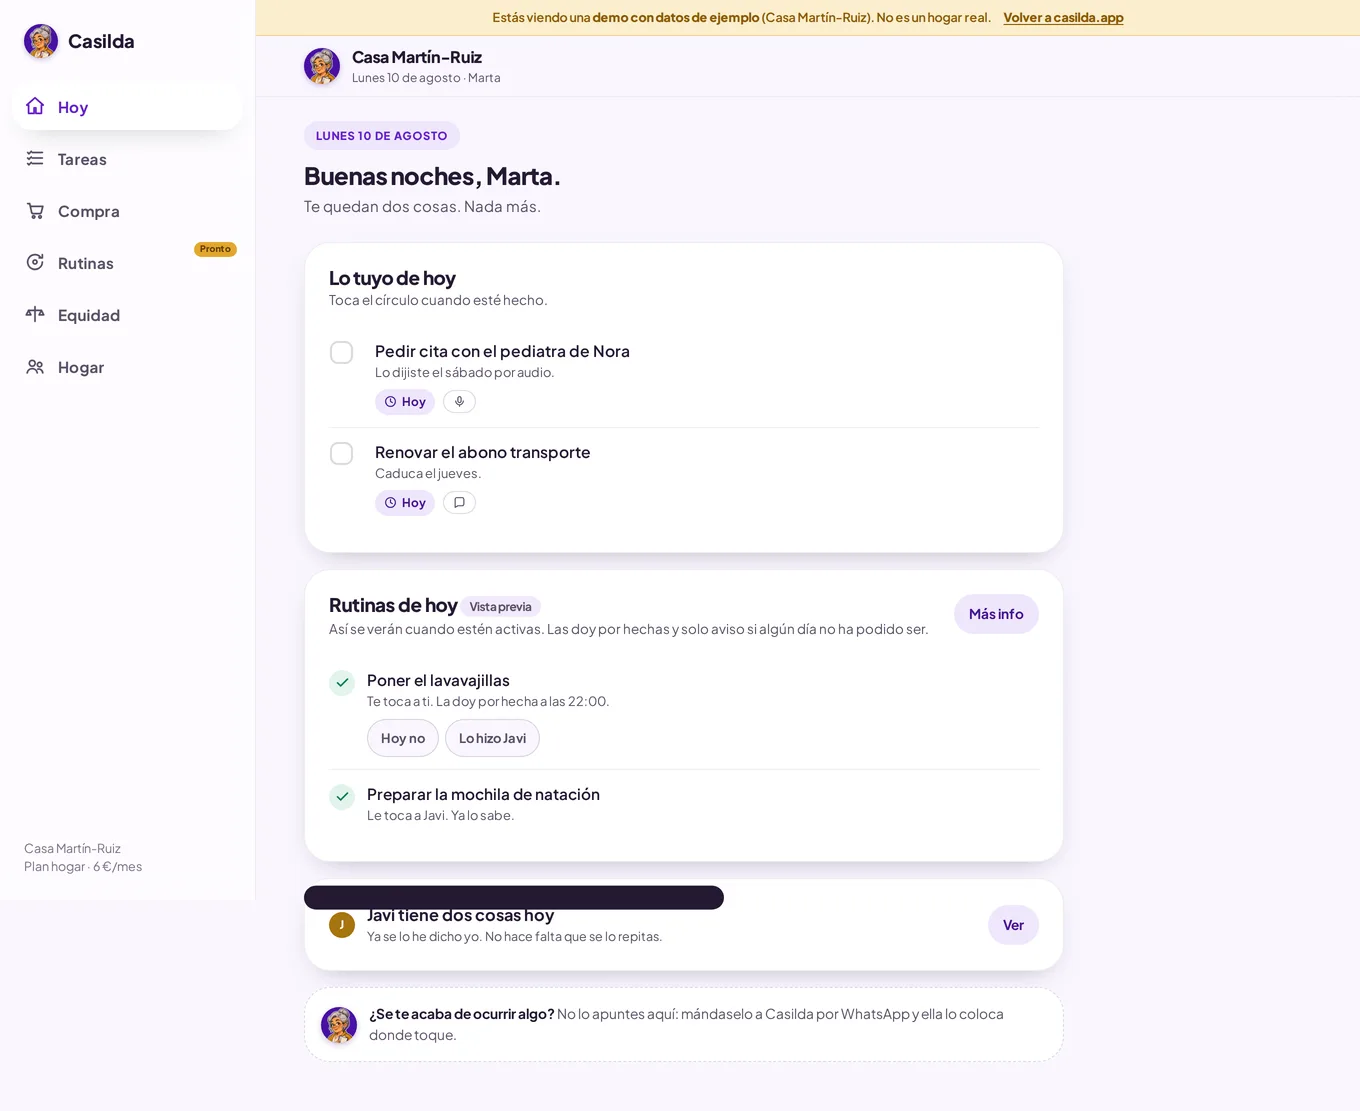
Task: Click the Hoy house icon
Action: pyautogui.click(x=35, y=106)
